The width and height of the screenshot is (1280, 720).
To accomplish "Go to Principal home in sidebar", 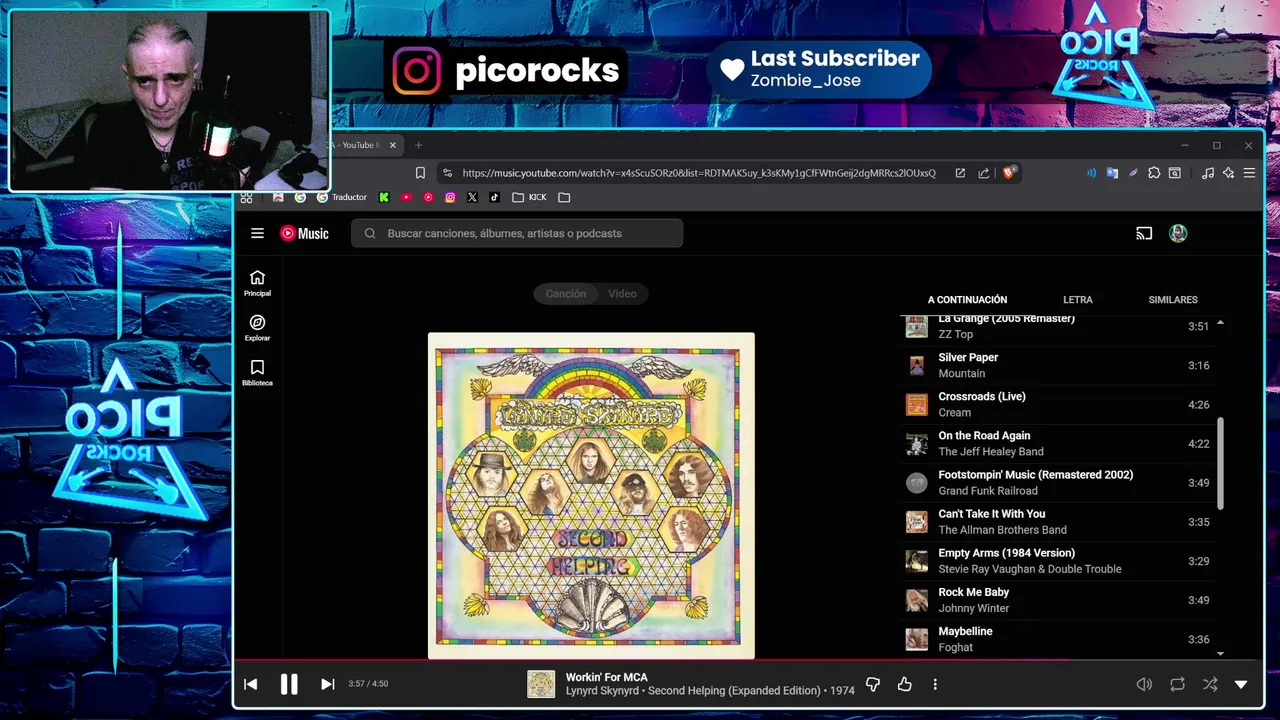I will [x=257, y=283].
